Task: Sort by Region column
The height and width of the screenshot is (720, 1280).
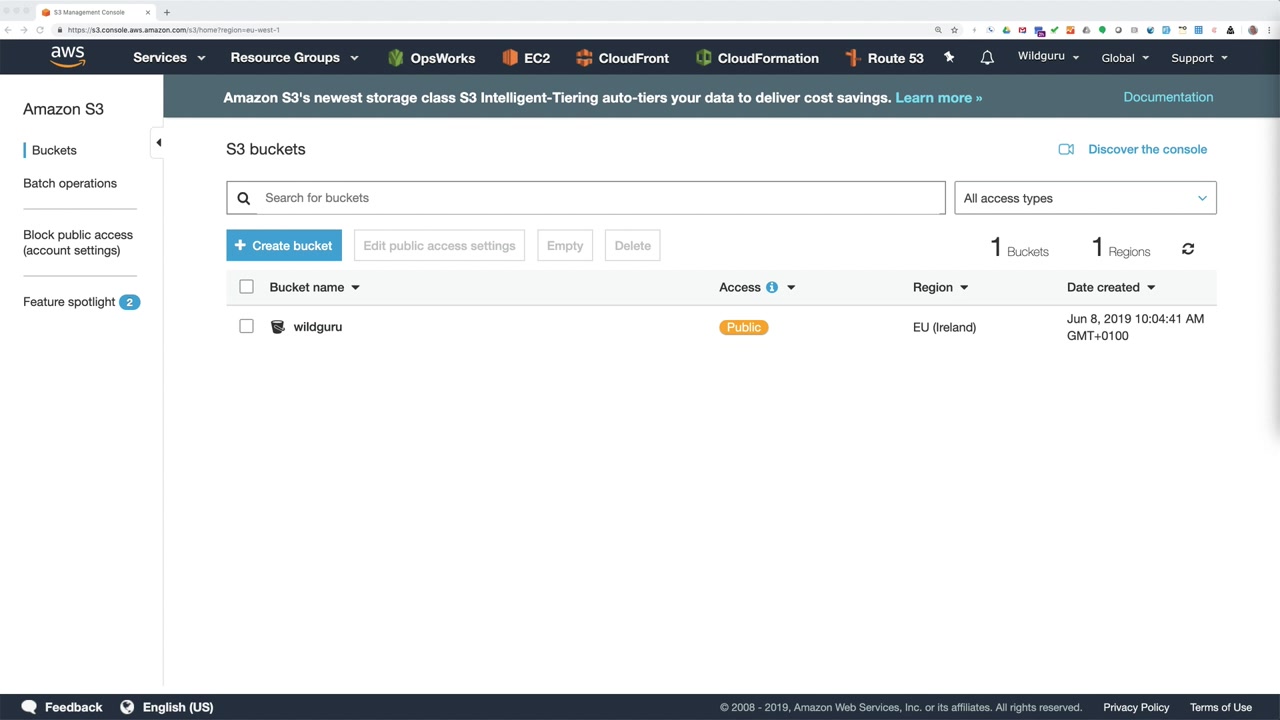Action: 940,287
